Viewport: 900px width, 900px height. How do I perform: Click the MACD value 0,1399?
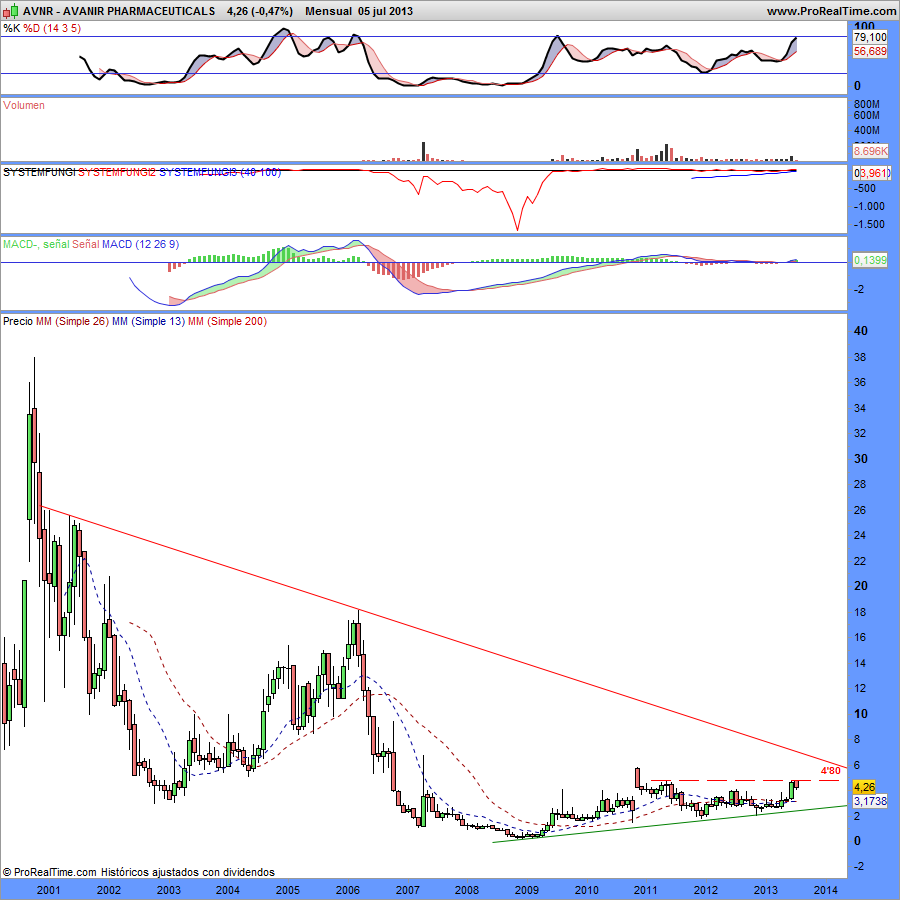870,260
